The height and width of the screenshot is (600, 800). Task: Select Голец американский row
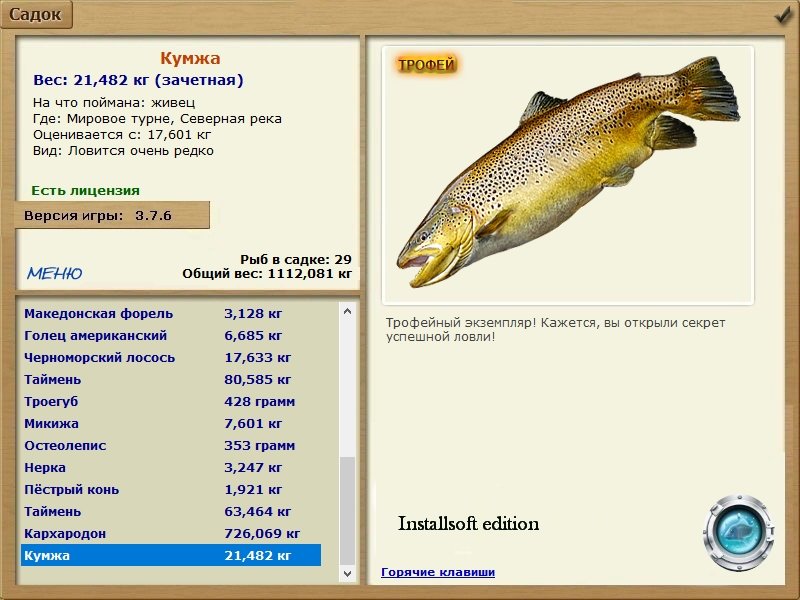(171, 336)
